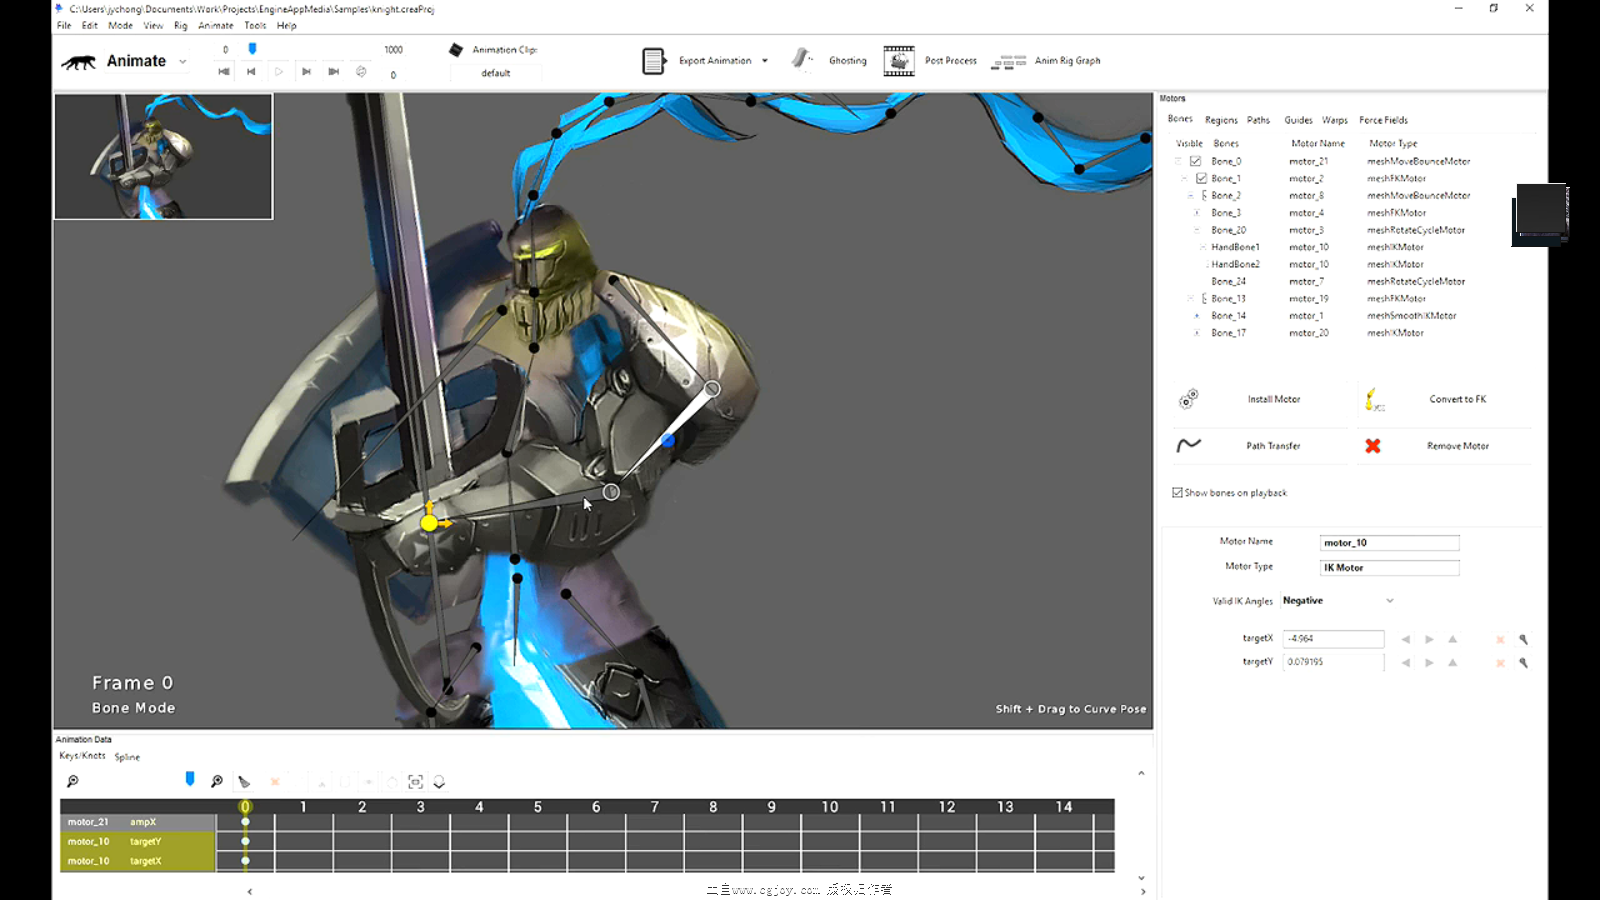
Task: Click the red X Remove Motor icon
Action: [x=1373, y=446]
